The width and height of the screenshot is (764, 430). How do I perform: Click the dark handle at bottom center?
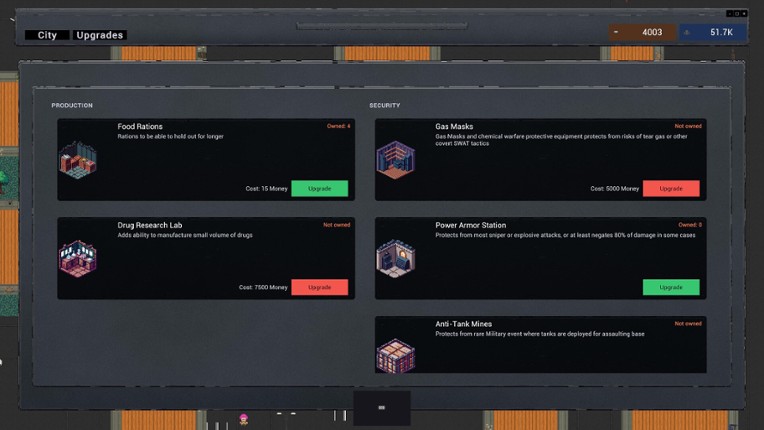[381, 408]
